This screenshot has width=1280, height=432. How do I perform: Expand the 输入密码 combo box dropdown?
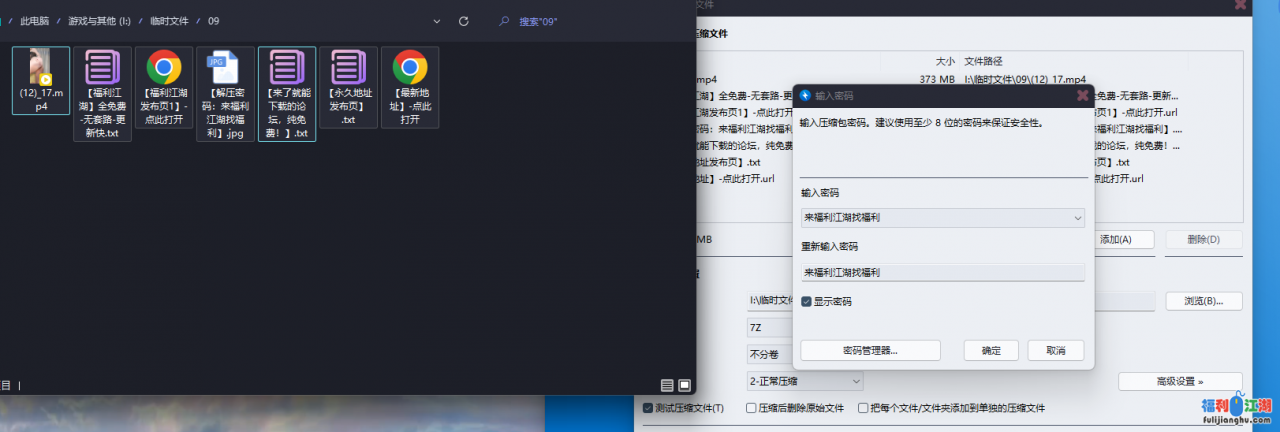[1076, 217]
